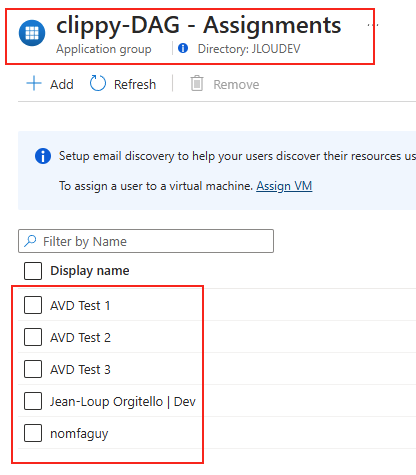This screenshot has height=475, width=416.
Task: Click the Add button label
Action: 62,84
